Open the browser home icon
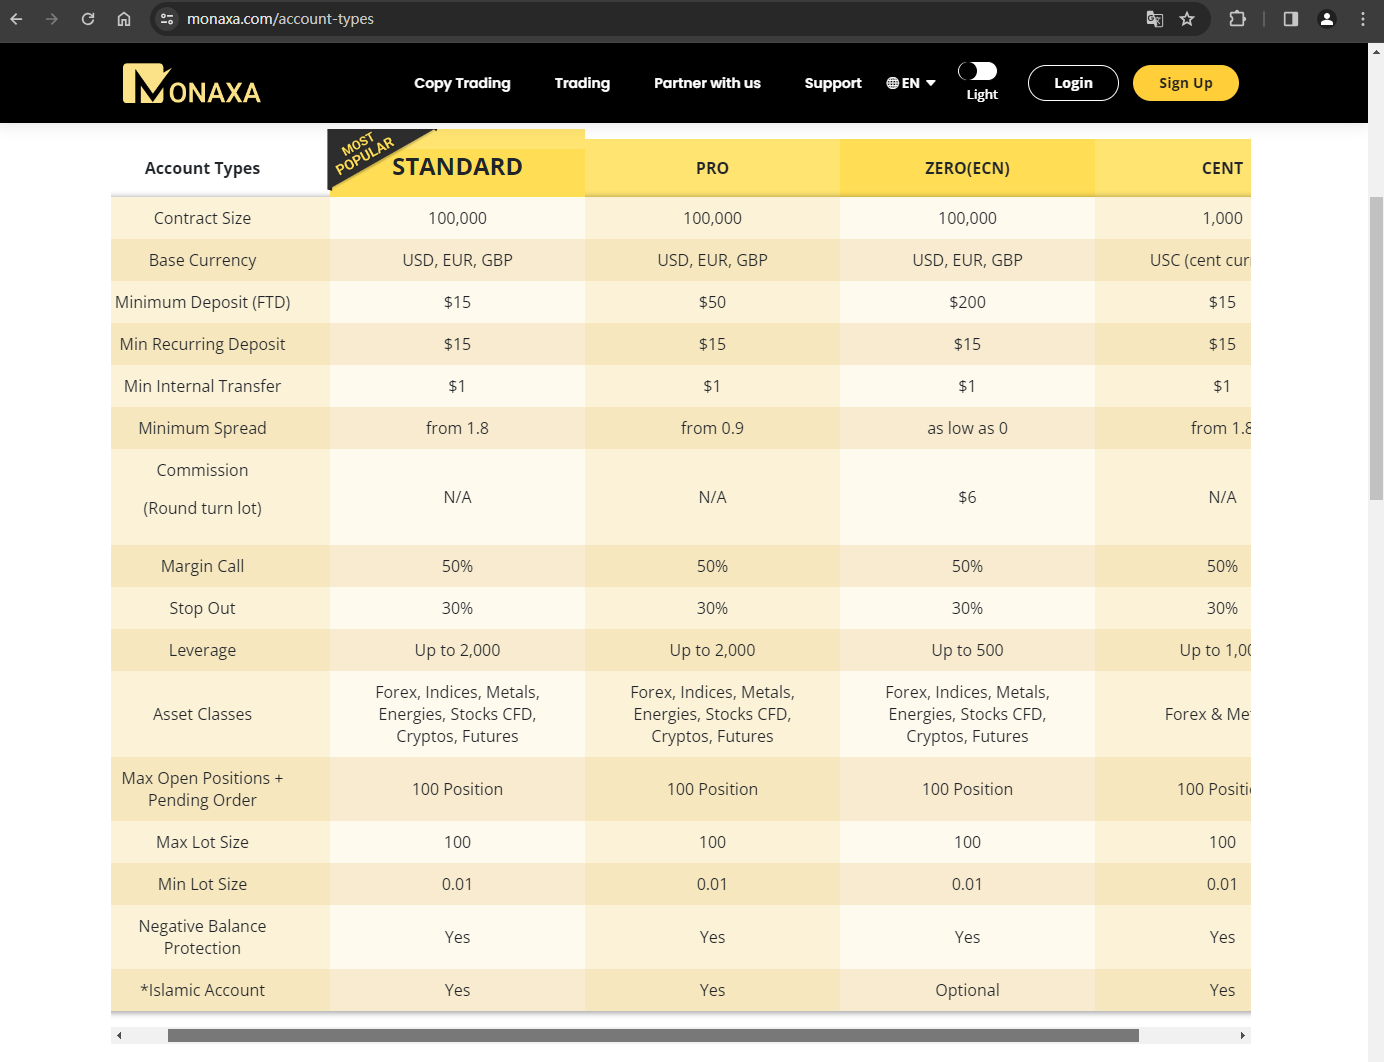 point(124,19)
